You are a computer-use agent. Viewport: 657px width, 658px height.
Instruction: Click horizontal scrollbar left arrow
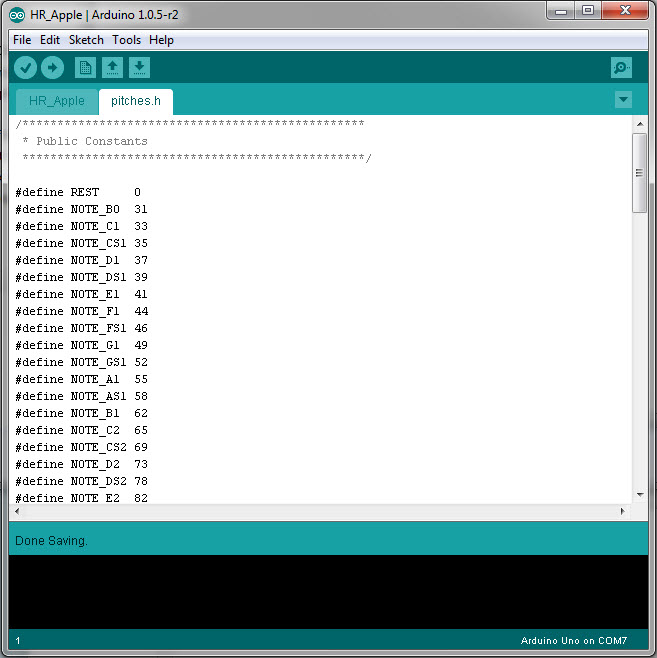(17, 511)
